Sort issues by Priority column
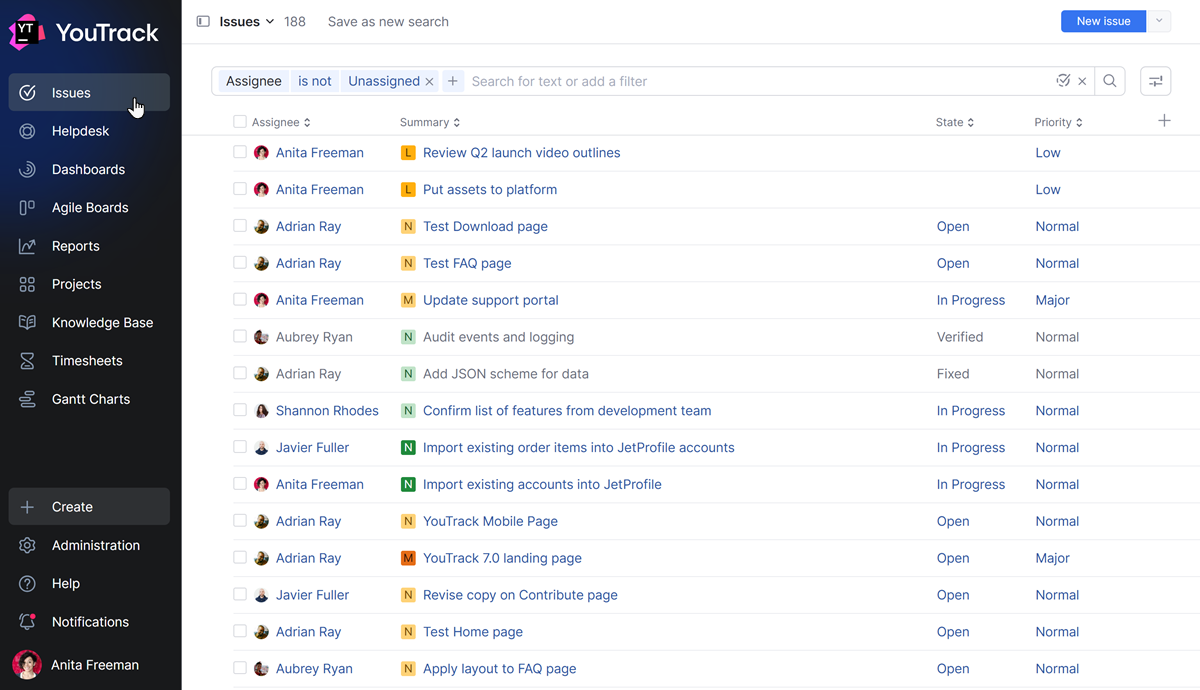Screen dimensions: 1200x690 (x=1058, y=121)
